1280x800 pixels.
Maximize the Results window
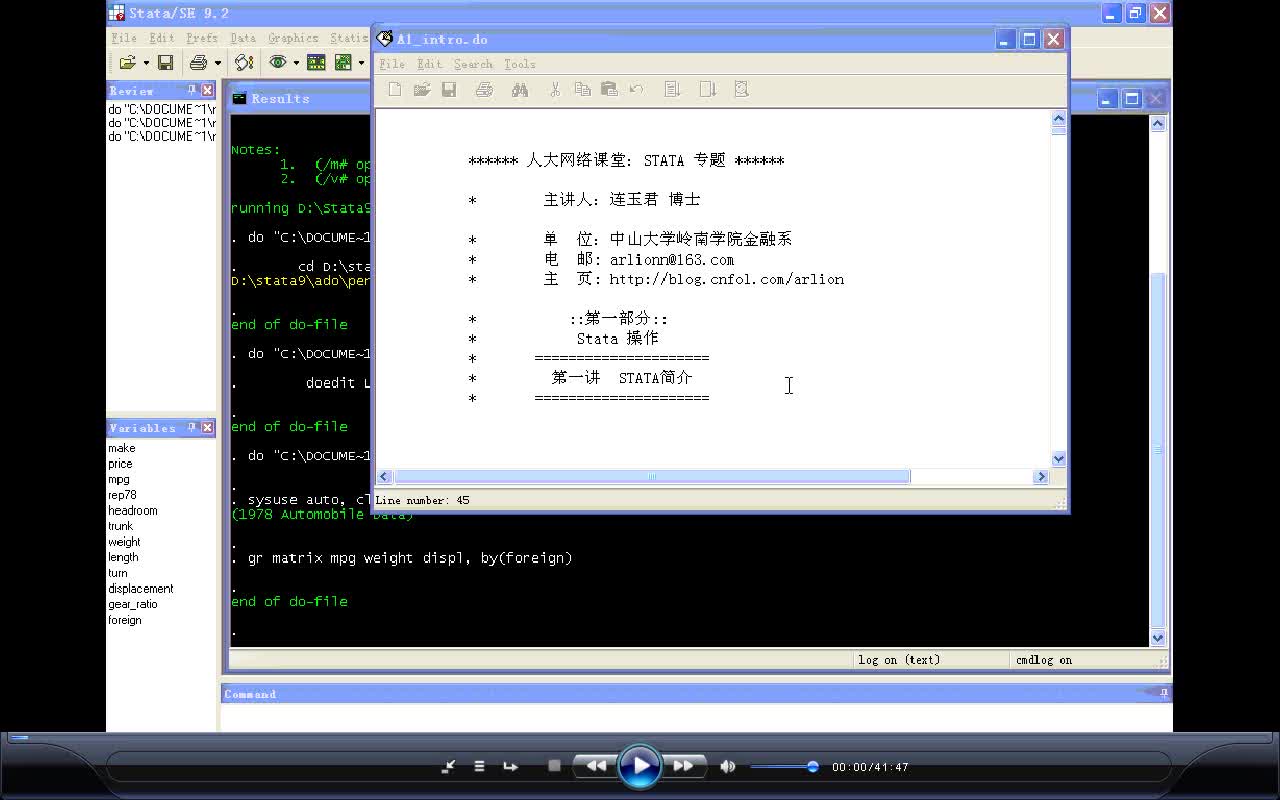point(1131,99)
